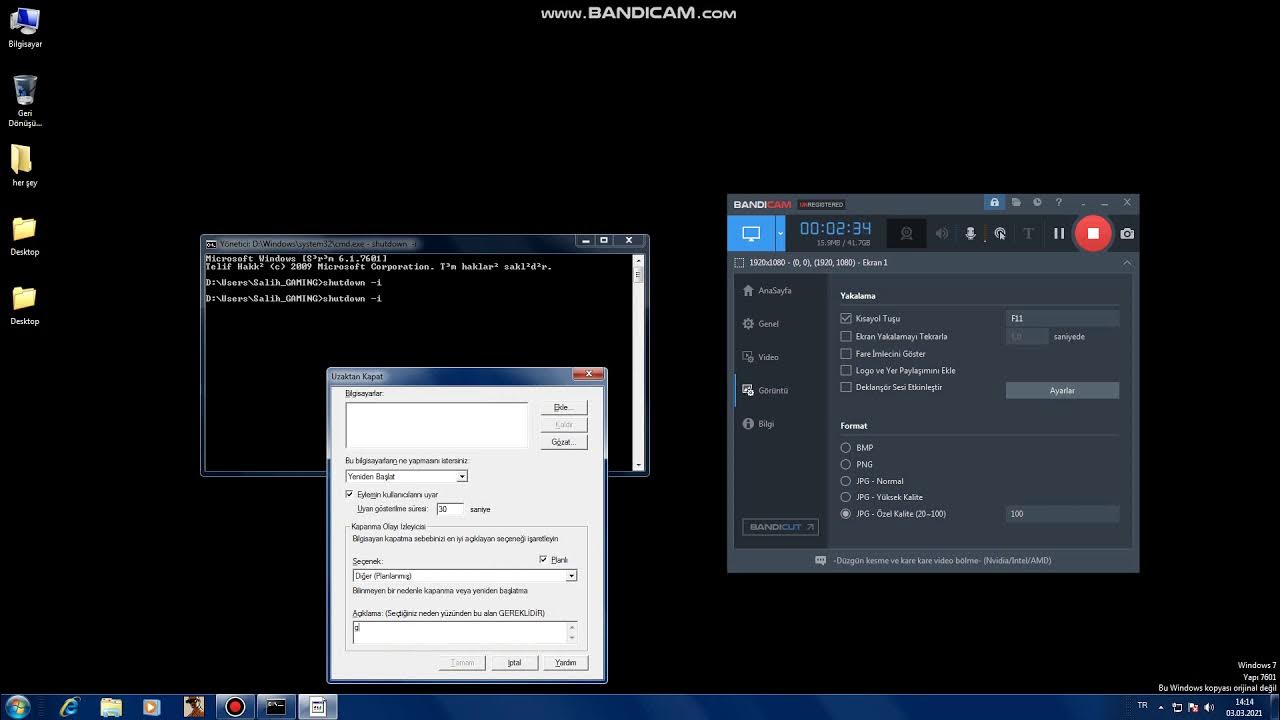Pause the Bandicam recording

[x=1059, y=233]
